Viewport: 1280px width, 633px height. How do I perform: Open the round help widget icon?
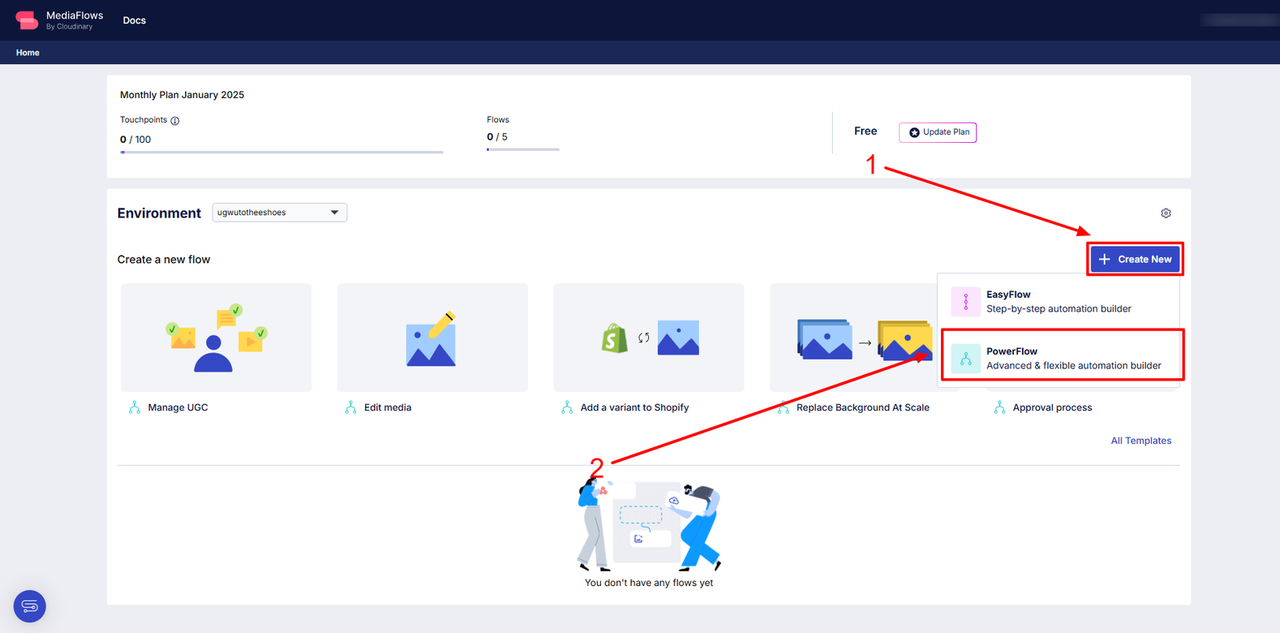point(30,606)
